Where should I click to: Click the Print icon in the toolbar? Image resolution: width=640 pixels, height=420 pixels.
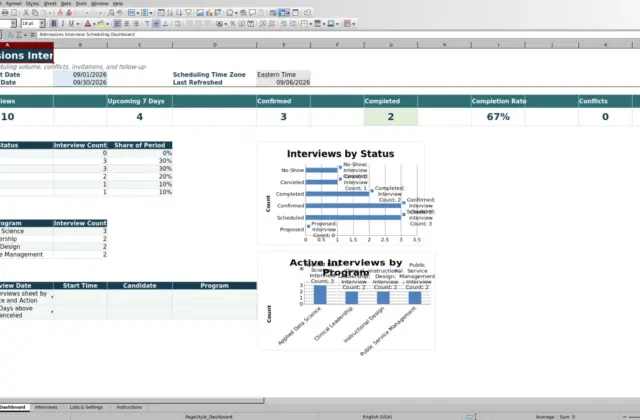5,13
